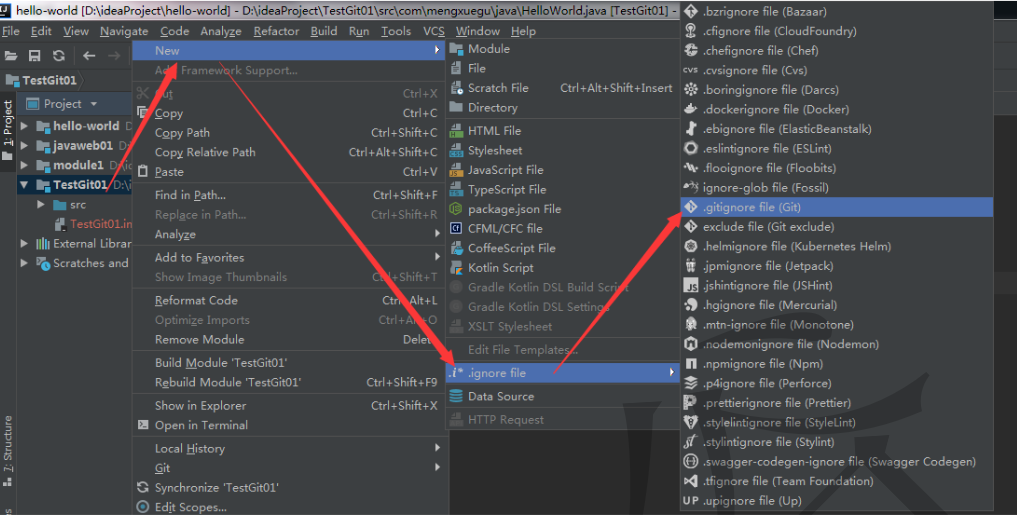Click the TypeScript File icon
This screenshot has height=515, width=1017.
[457, 189]
